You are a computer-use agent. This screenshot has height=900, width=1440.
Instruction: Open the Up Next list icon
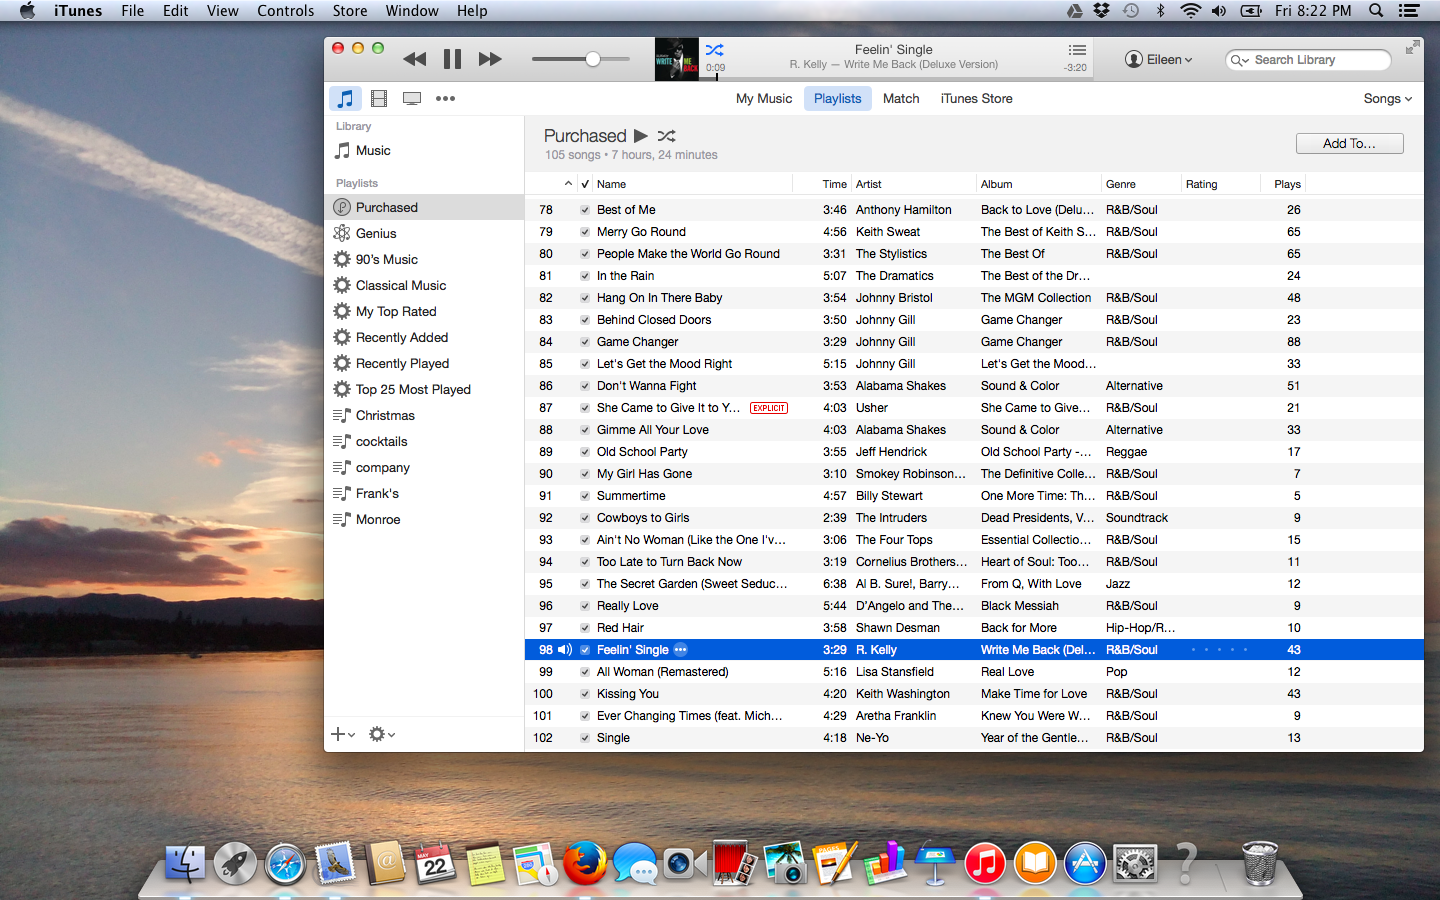pyautogui.click(x=1076, y=51)
